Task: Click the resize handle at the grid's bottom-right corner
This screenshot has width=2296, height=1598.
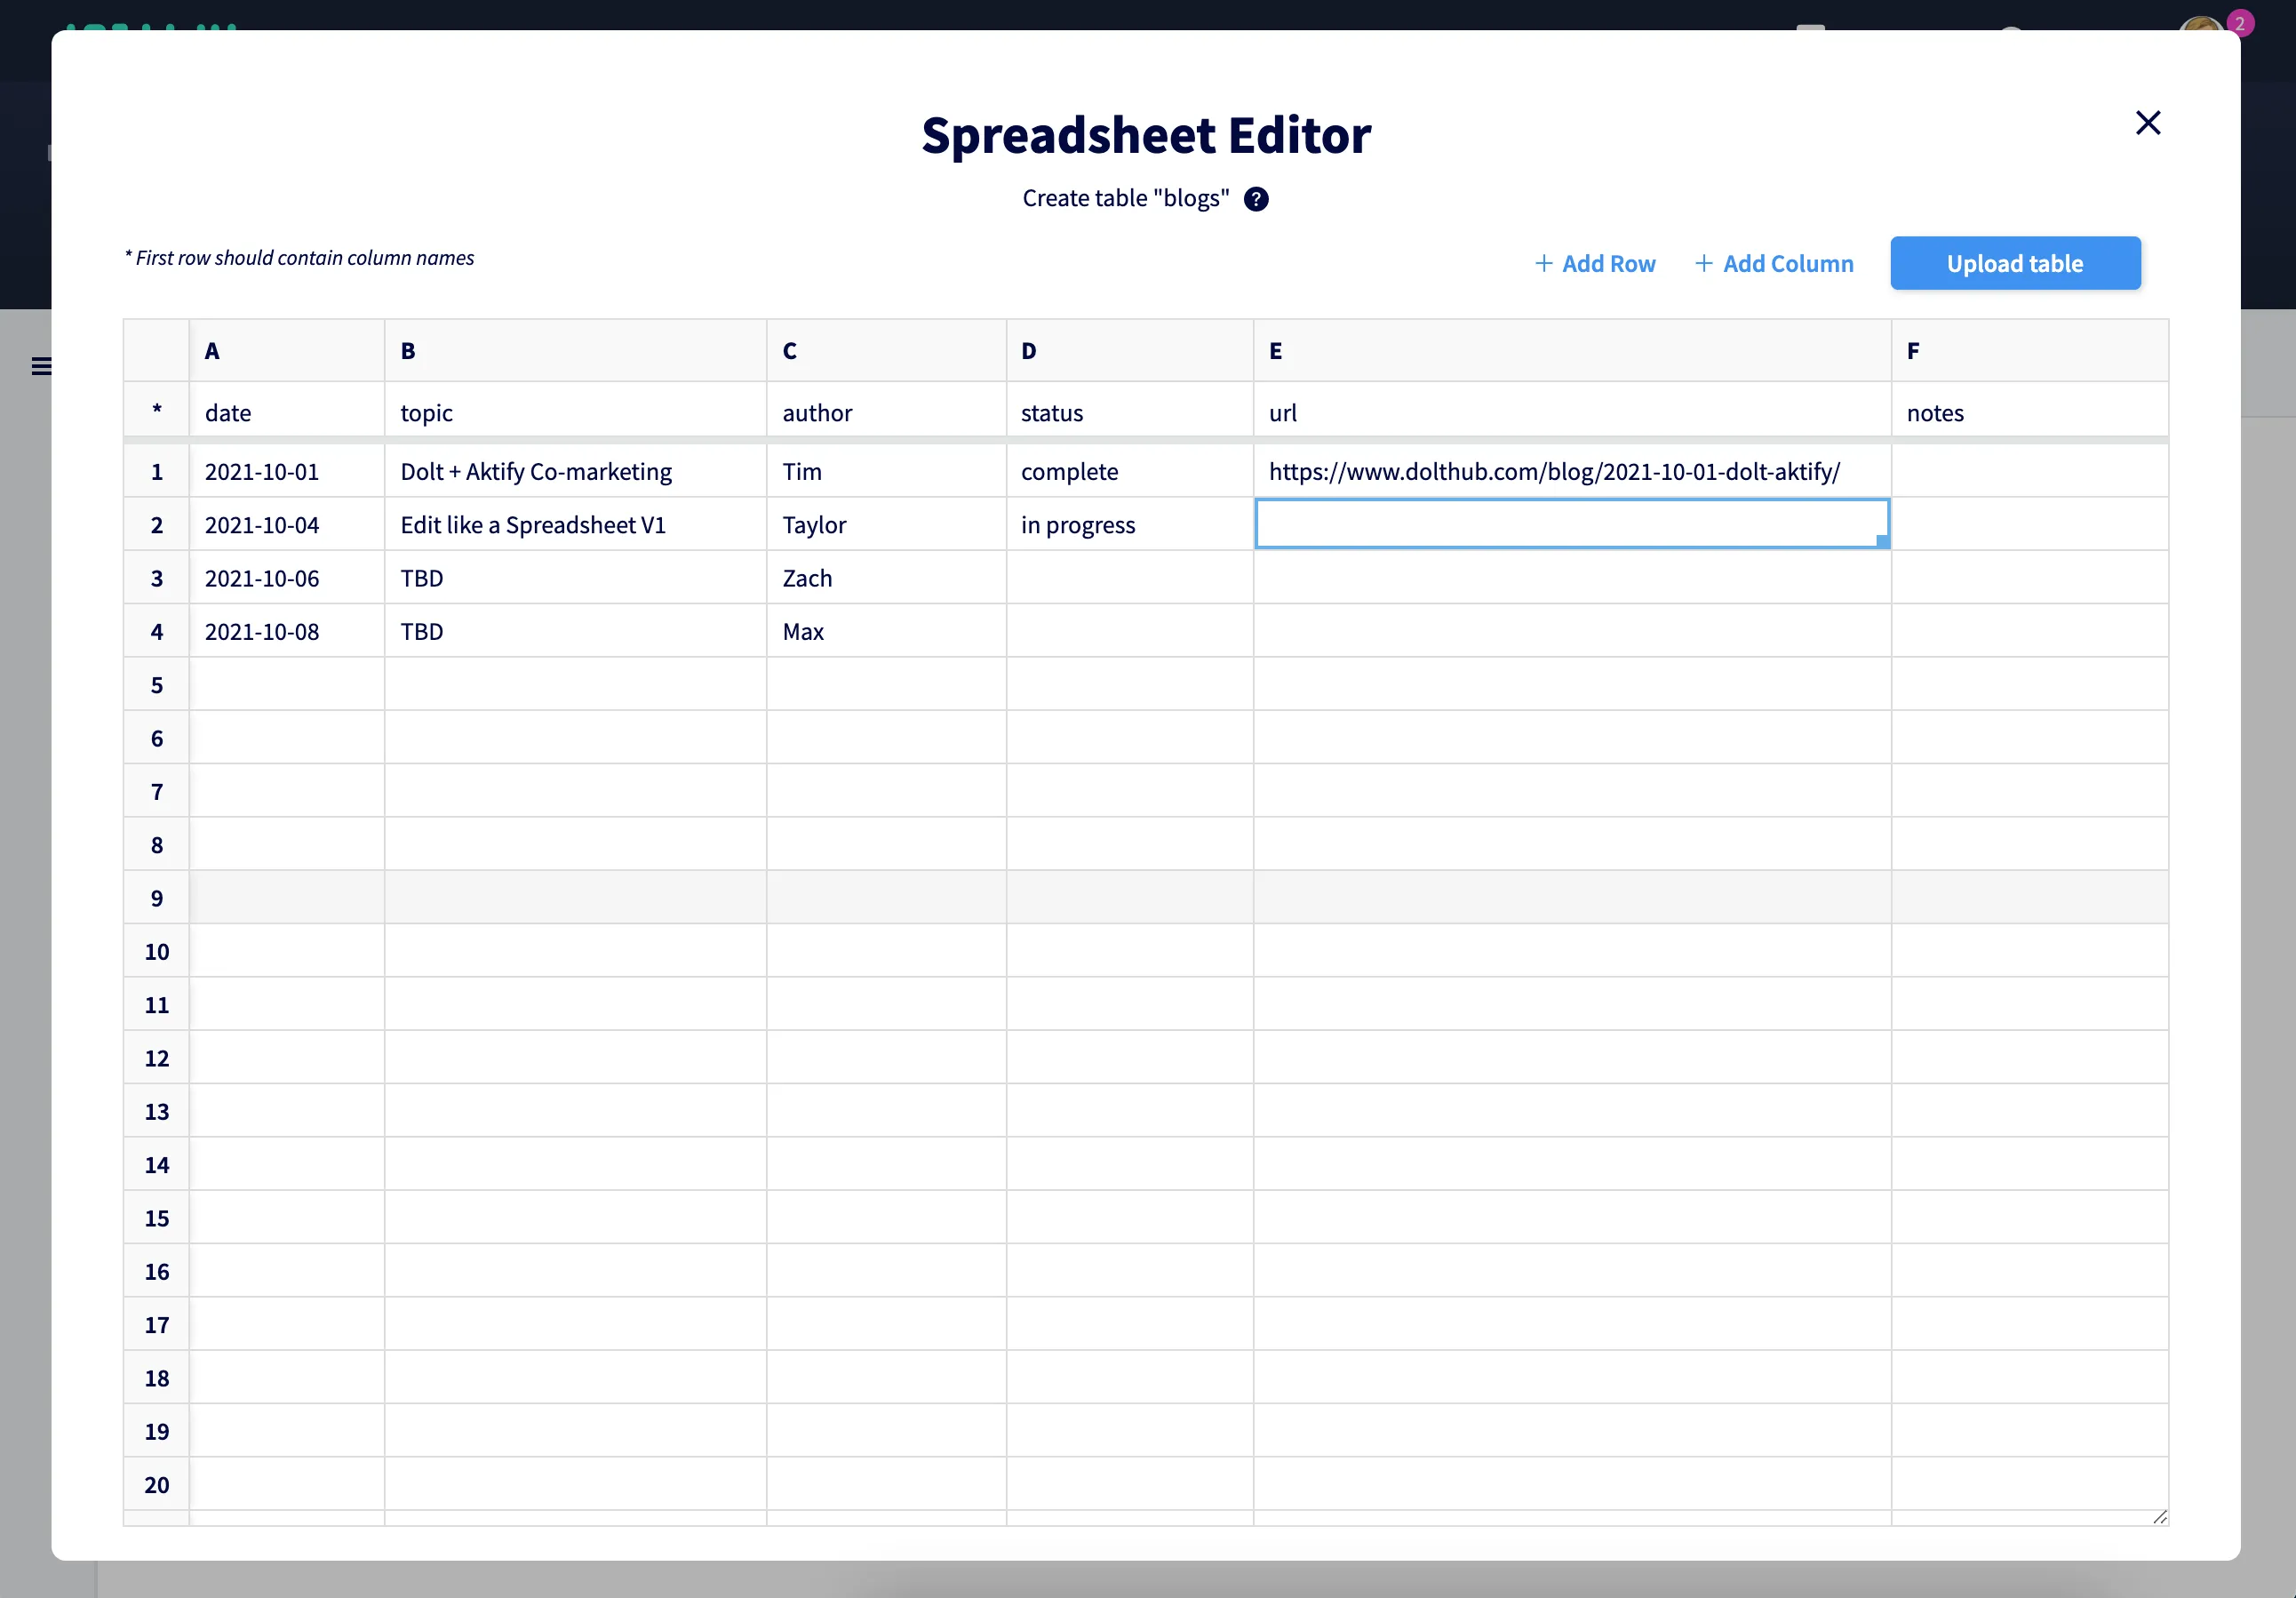Action: (2160, 1518)
